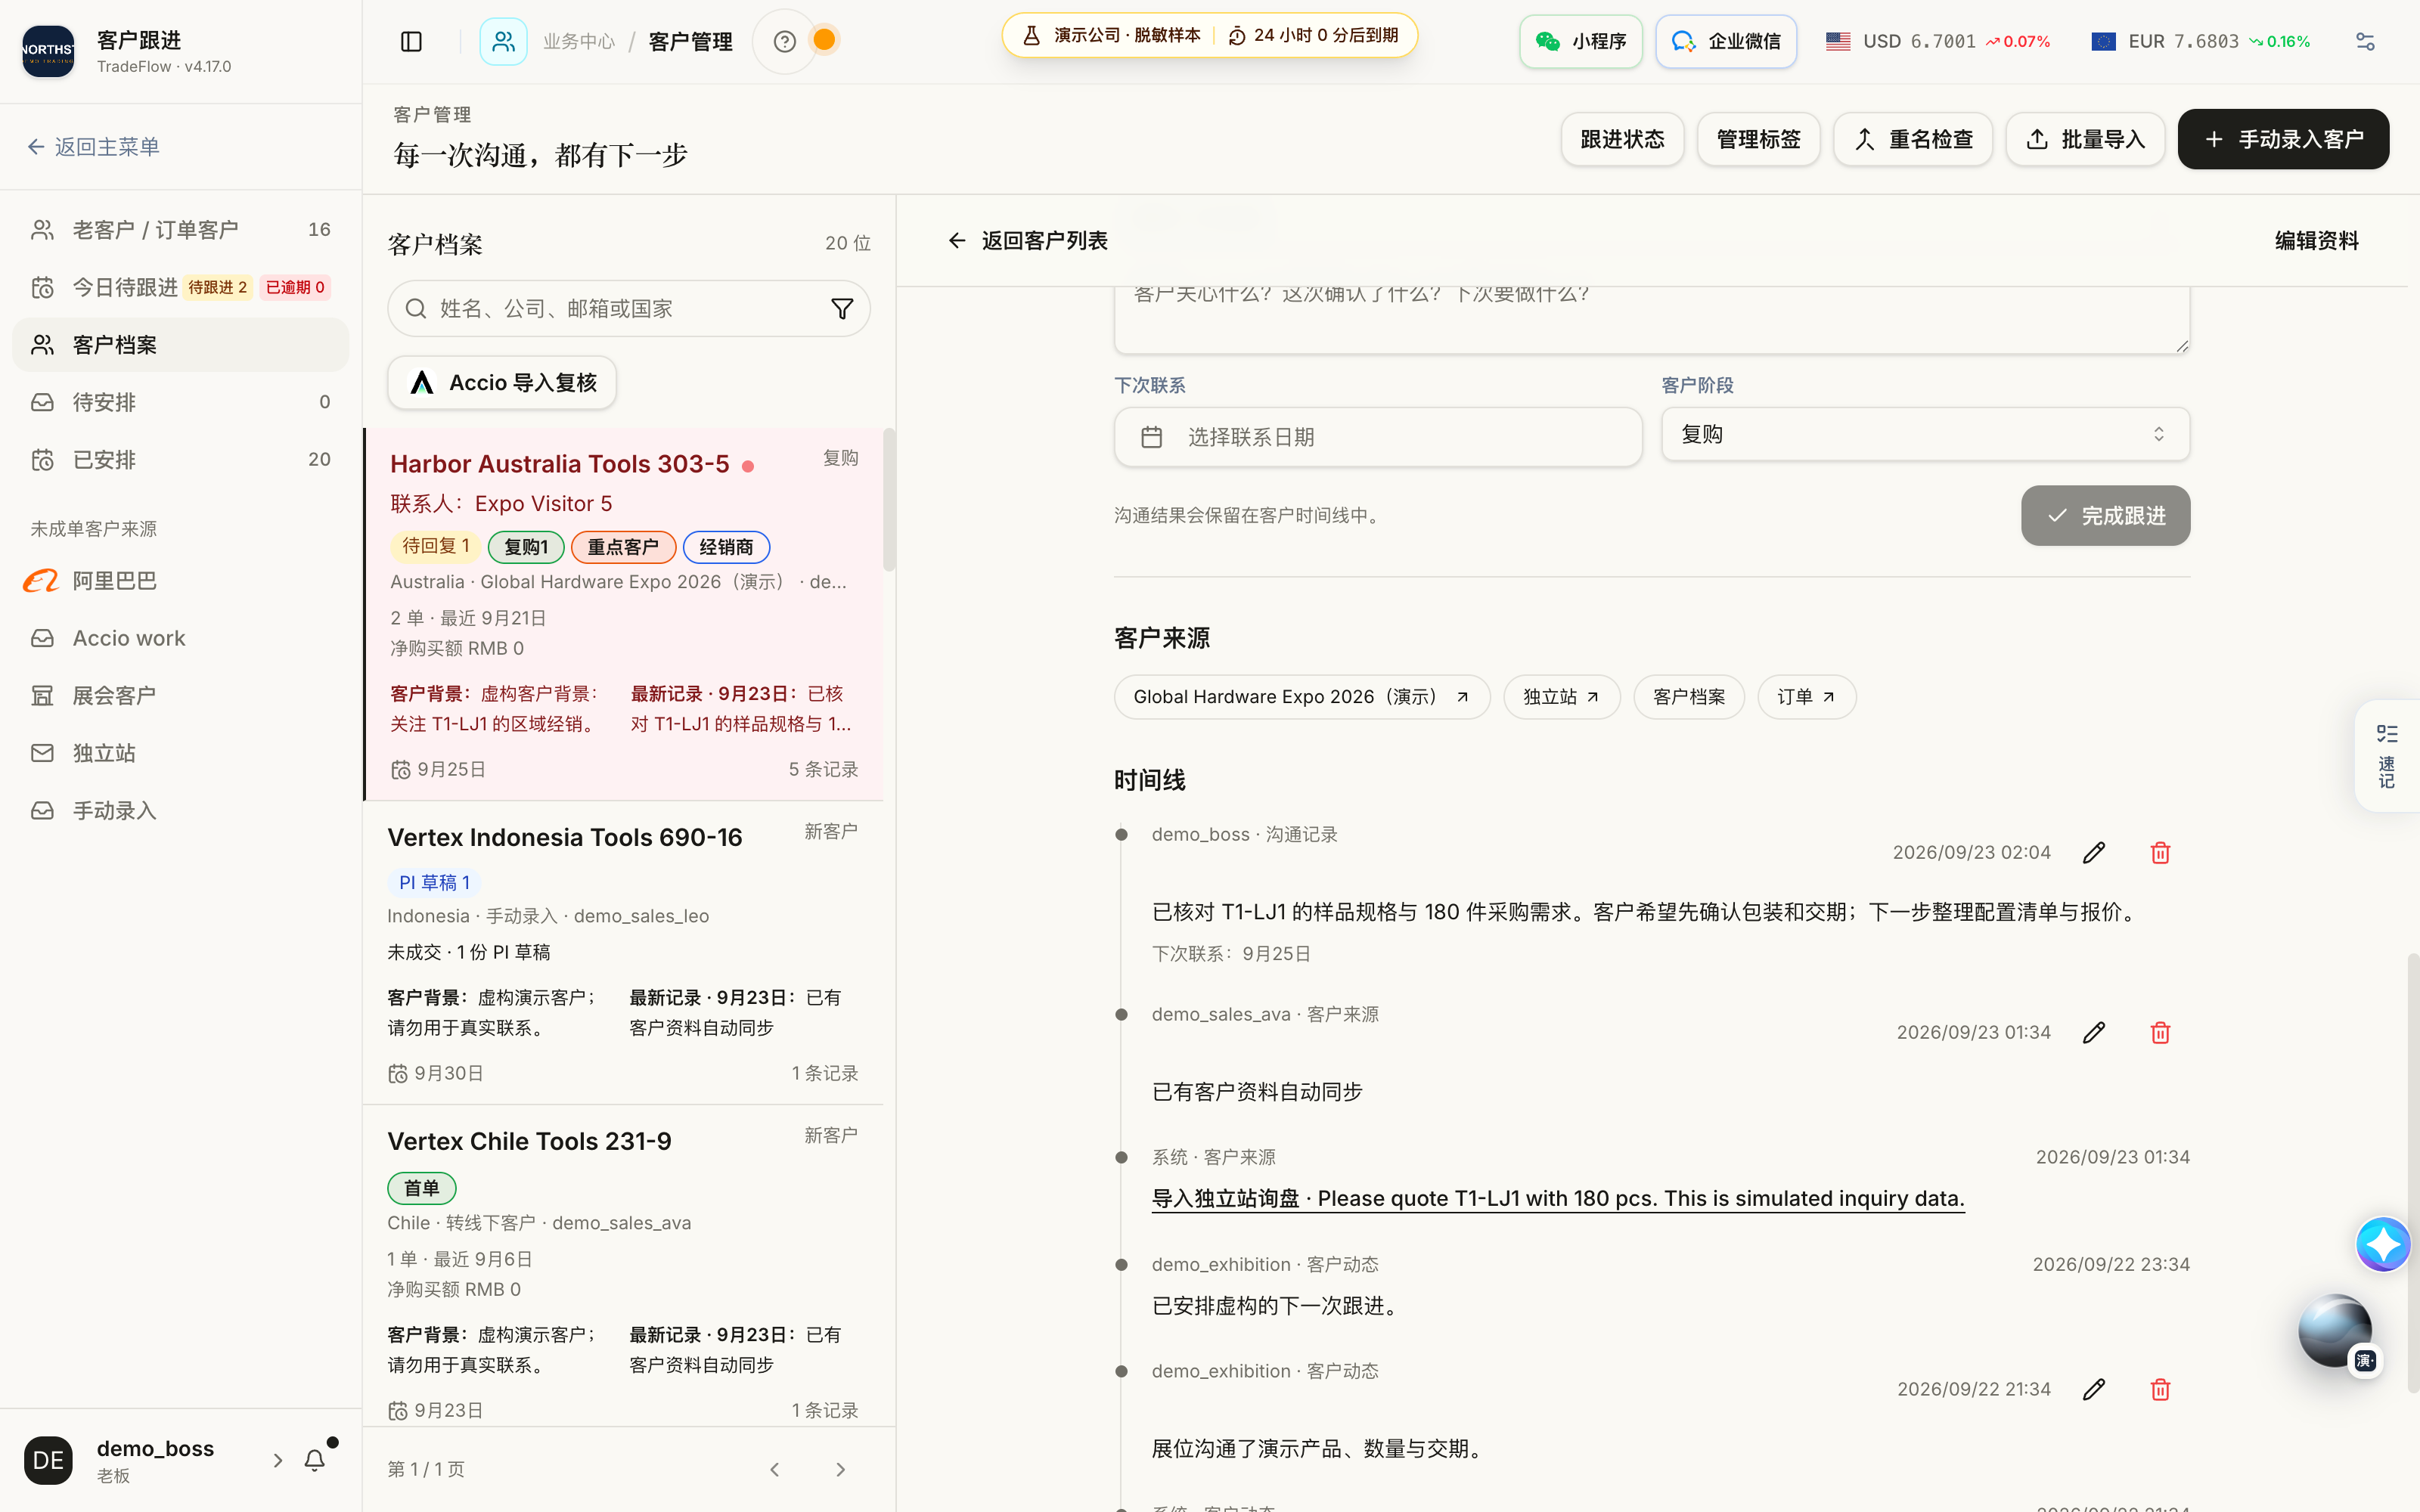Open 老客户 / 订单客户 menu item
The width and height of the screenshot is (2420, 1512).
point(181,230)
